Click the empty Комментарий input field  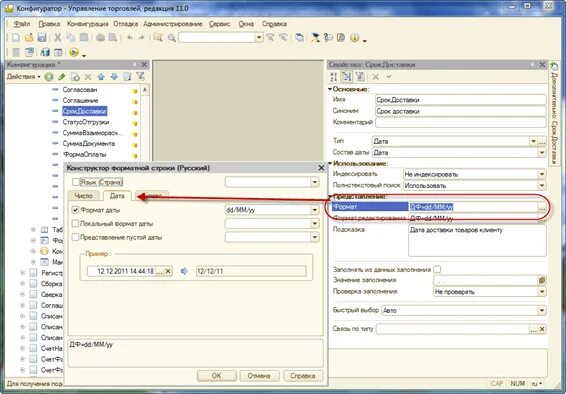pos(461,122)
